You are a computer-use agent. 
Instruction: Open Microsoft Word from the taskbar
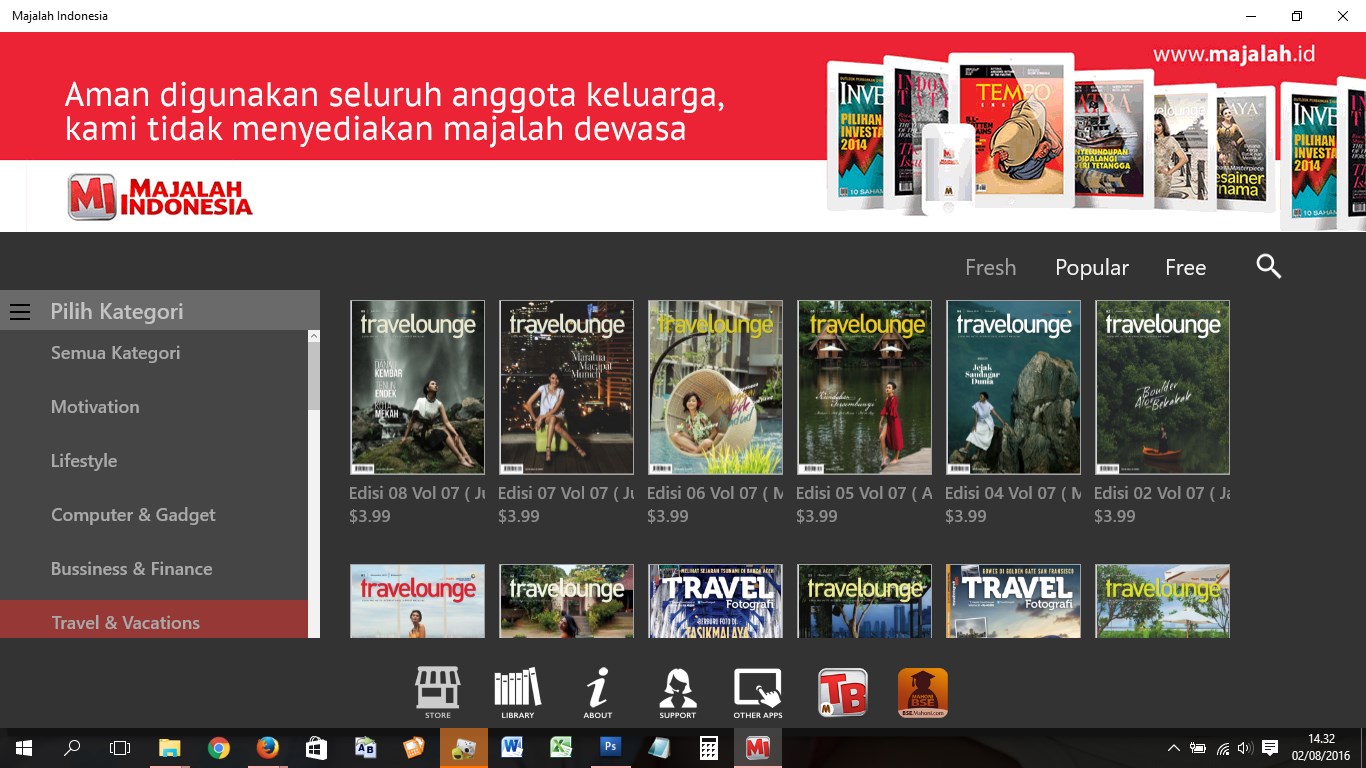coord(512,748)
